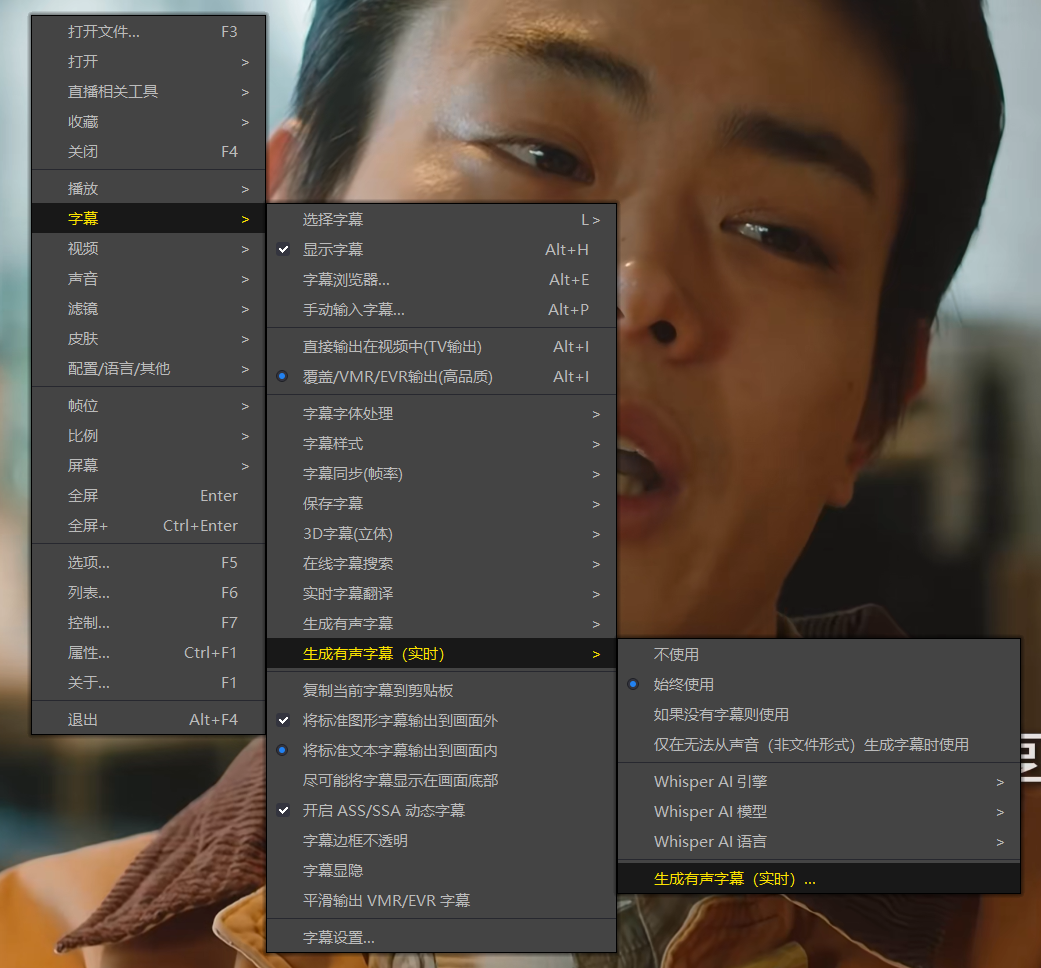Expand the 视频 submenu

pos(149,249)
